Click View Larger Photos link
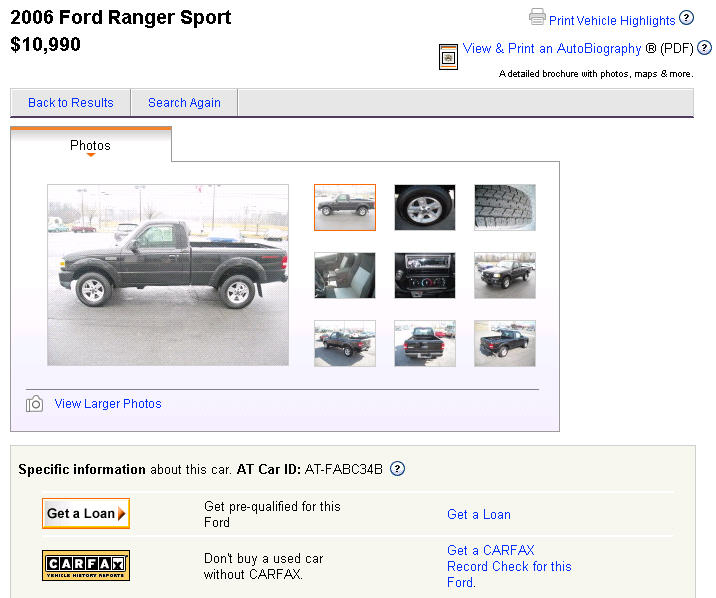Image resolution: width=716 pixels, height=598 pixels. [x=108, y=404]
